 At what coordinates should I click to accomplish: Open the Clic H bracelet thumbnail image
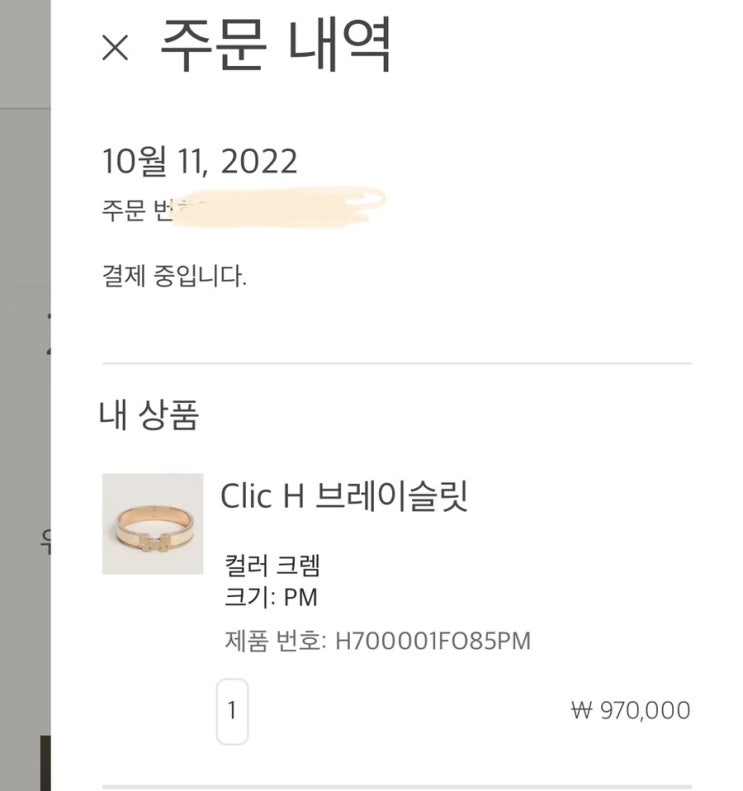tap(152, 523)
